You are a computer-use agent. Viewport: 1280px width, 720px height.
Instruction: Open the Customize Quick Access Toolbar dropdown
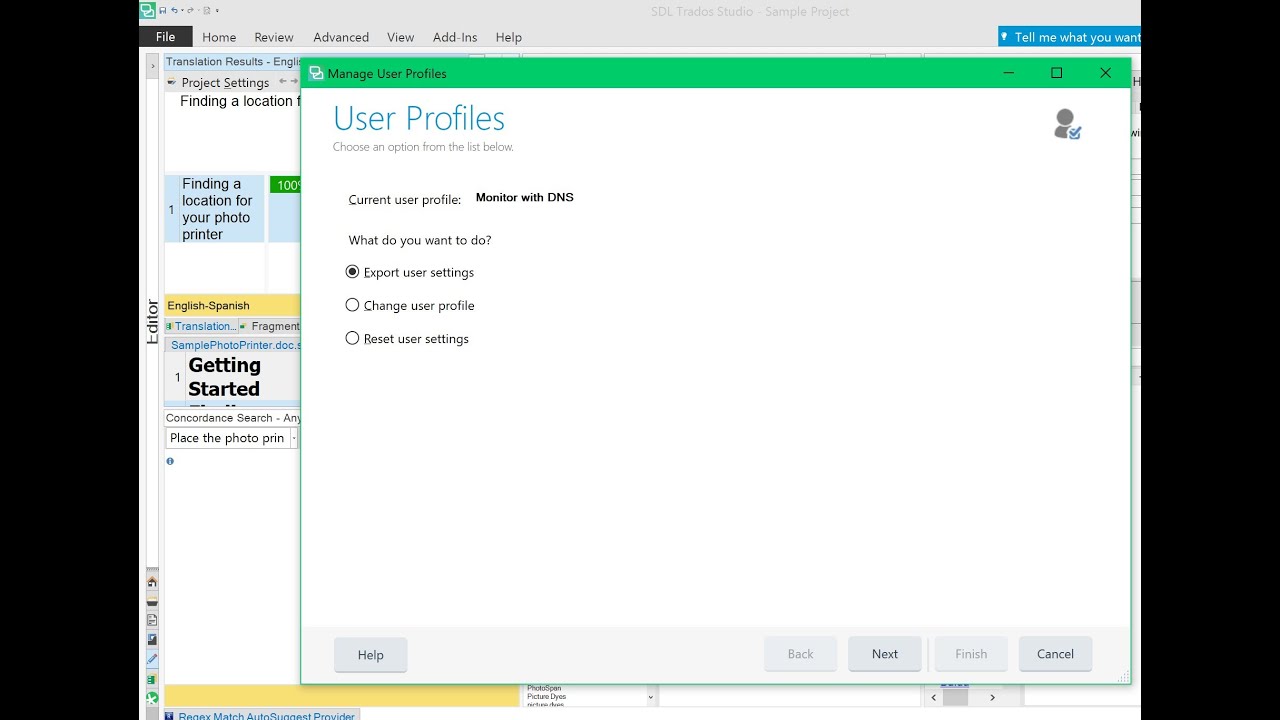(x=217, y=10)
